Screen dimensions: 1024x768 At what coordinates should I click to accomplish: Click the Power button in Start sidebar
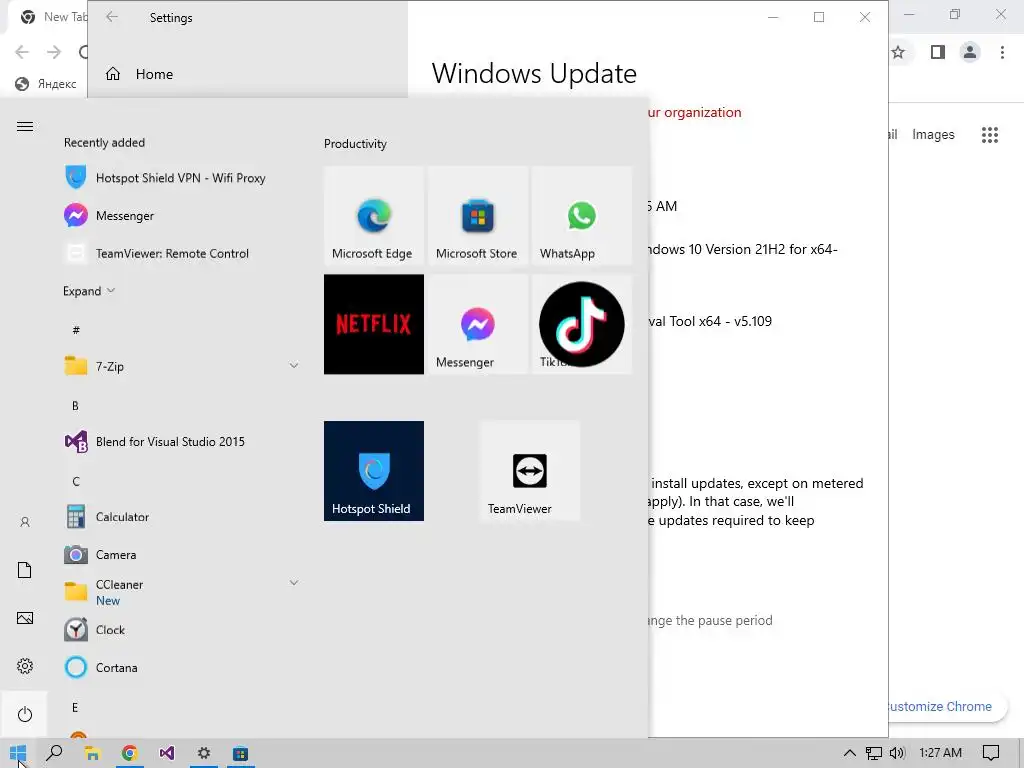click(25, 714)
